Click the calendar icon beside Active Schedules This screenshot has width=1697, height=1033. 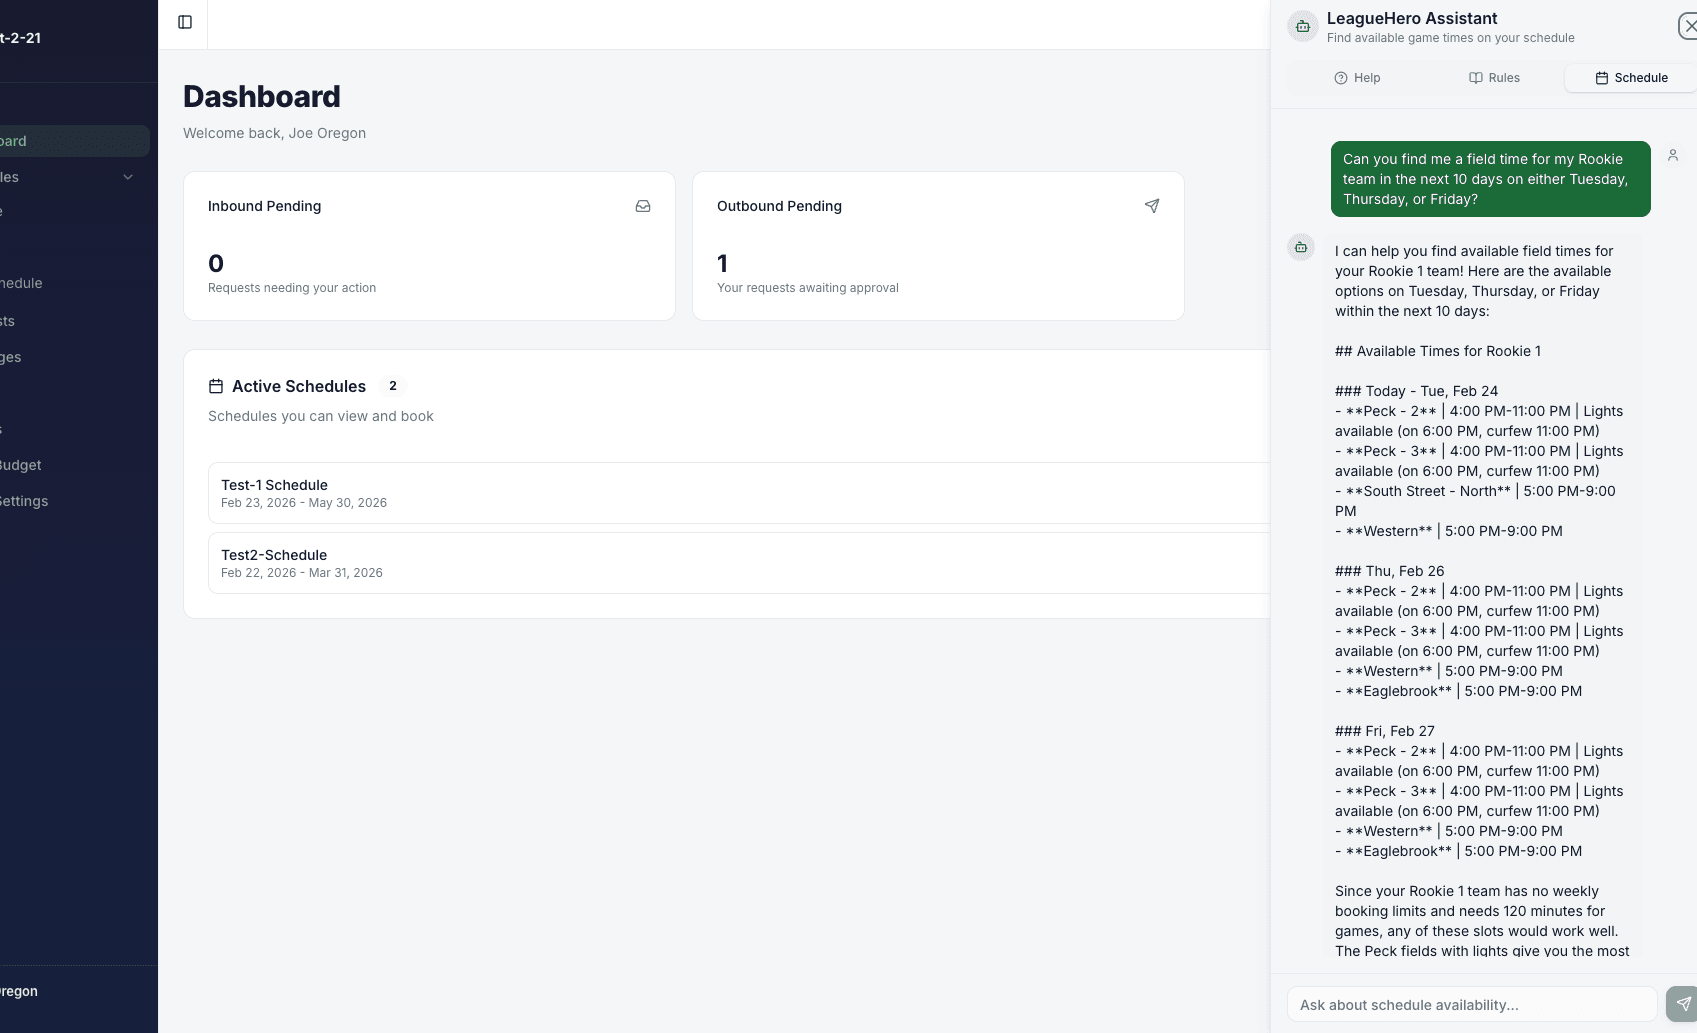215,386
